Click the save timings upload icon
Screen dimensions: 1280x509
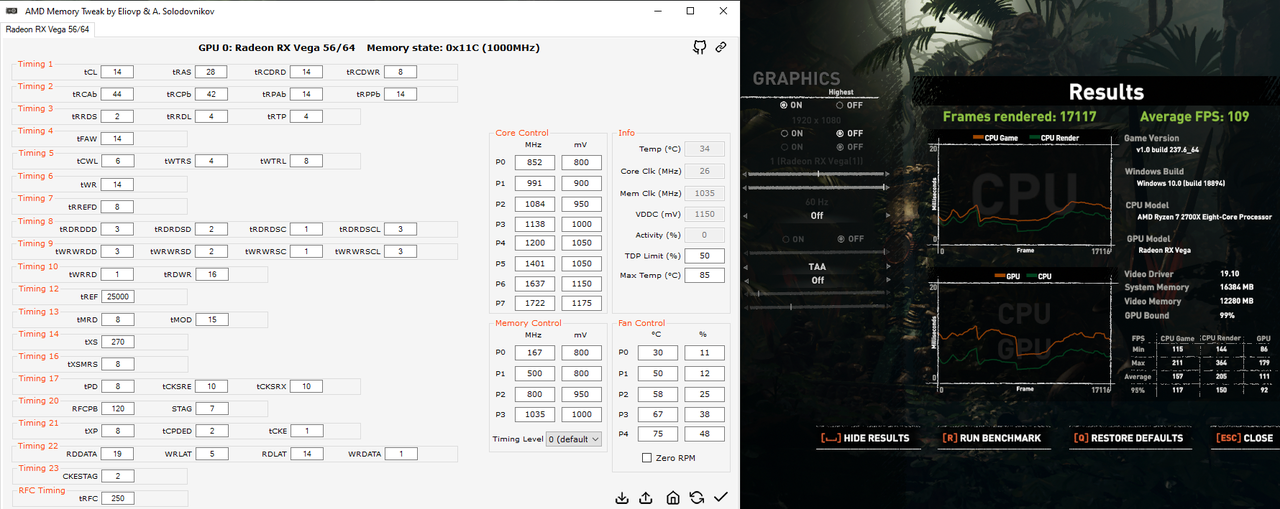(646, 497)
